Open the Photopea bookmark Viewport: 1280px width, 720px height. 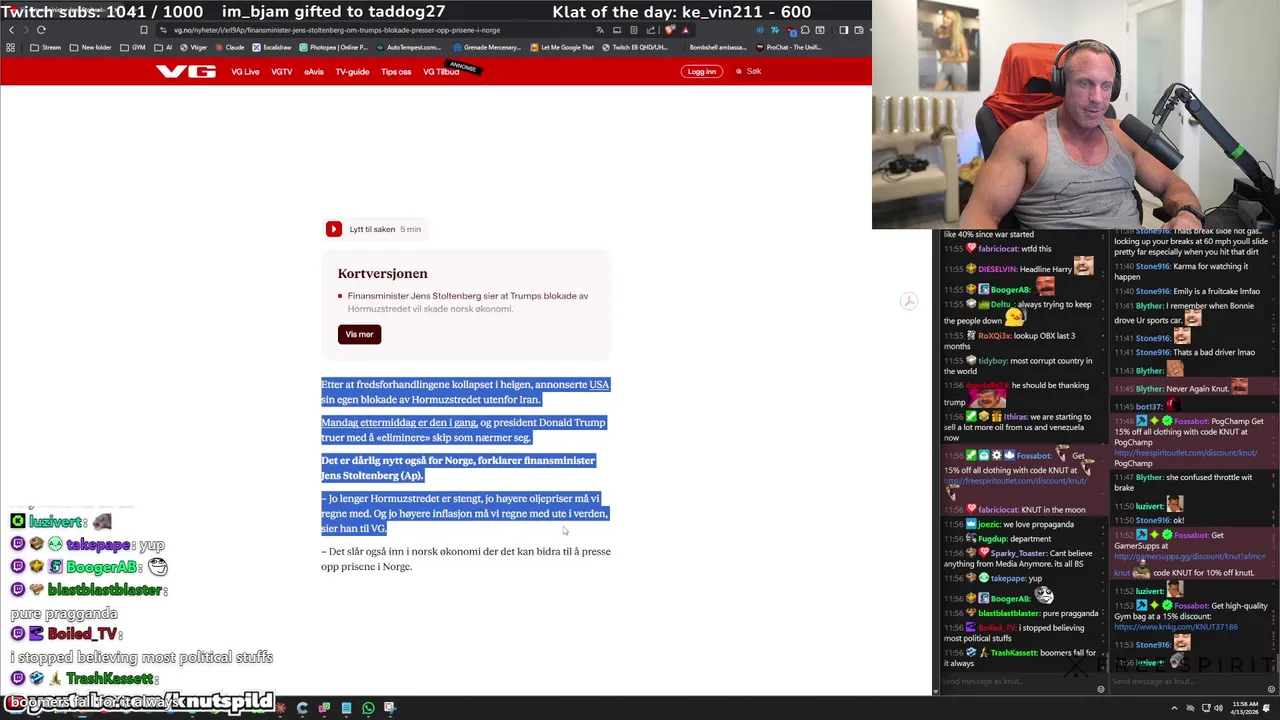334,47
